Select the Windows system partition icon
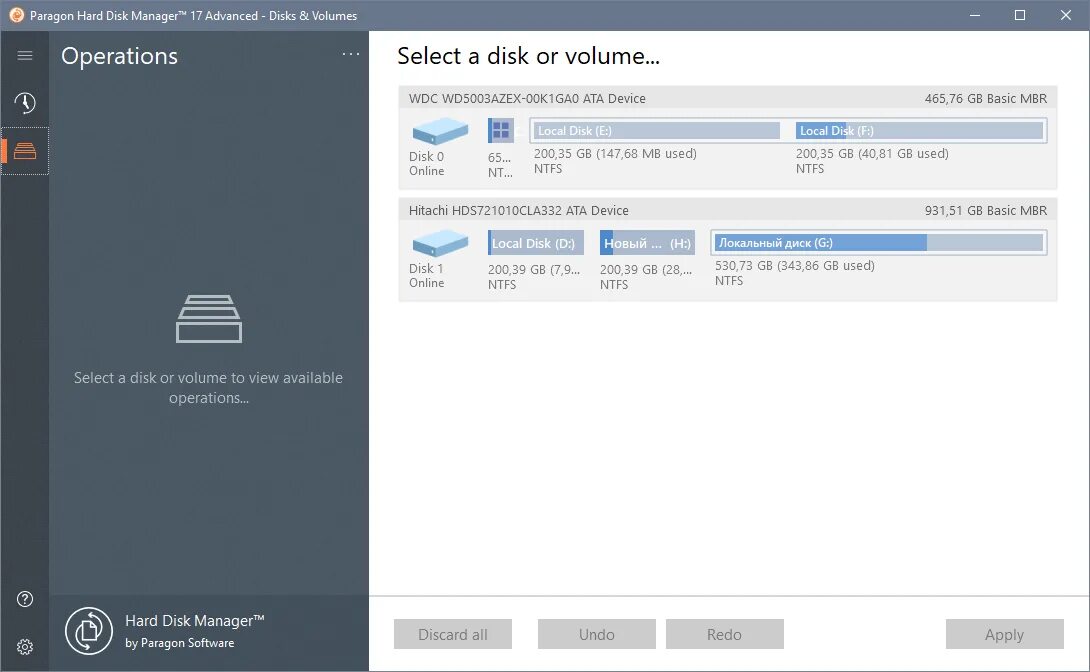Image resolution: width=1090 pixels, height=672 pixels. tap(501, 130)
